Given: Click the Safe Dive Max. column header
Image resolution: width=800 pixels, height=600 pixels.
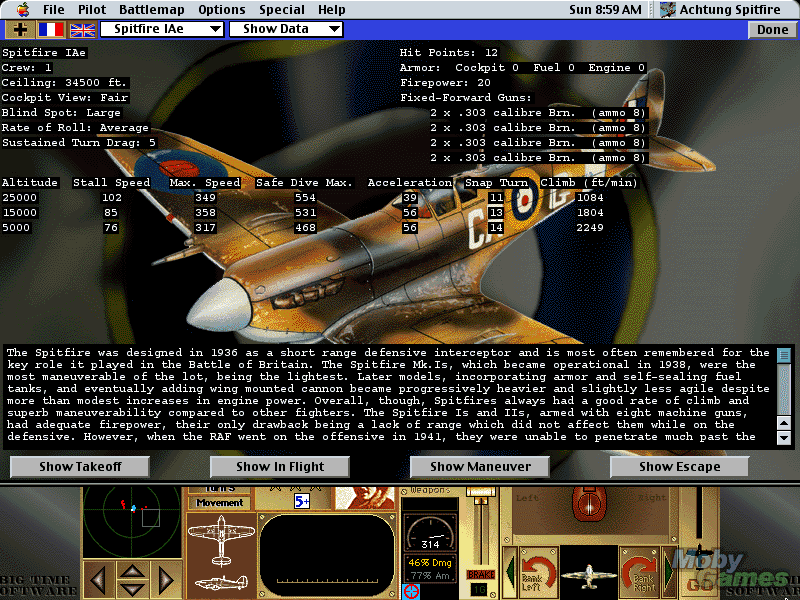Looking at the screenshot, I should 304,183.
